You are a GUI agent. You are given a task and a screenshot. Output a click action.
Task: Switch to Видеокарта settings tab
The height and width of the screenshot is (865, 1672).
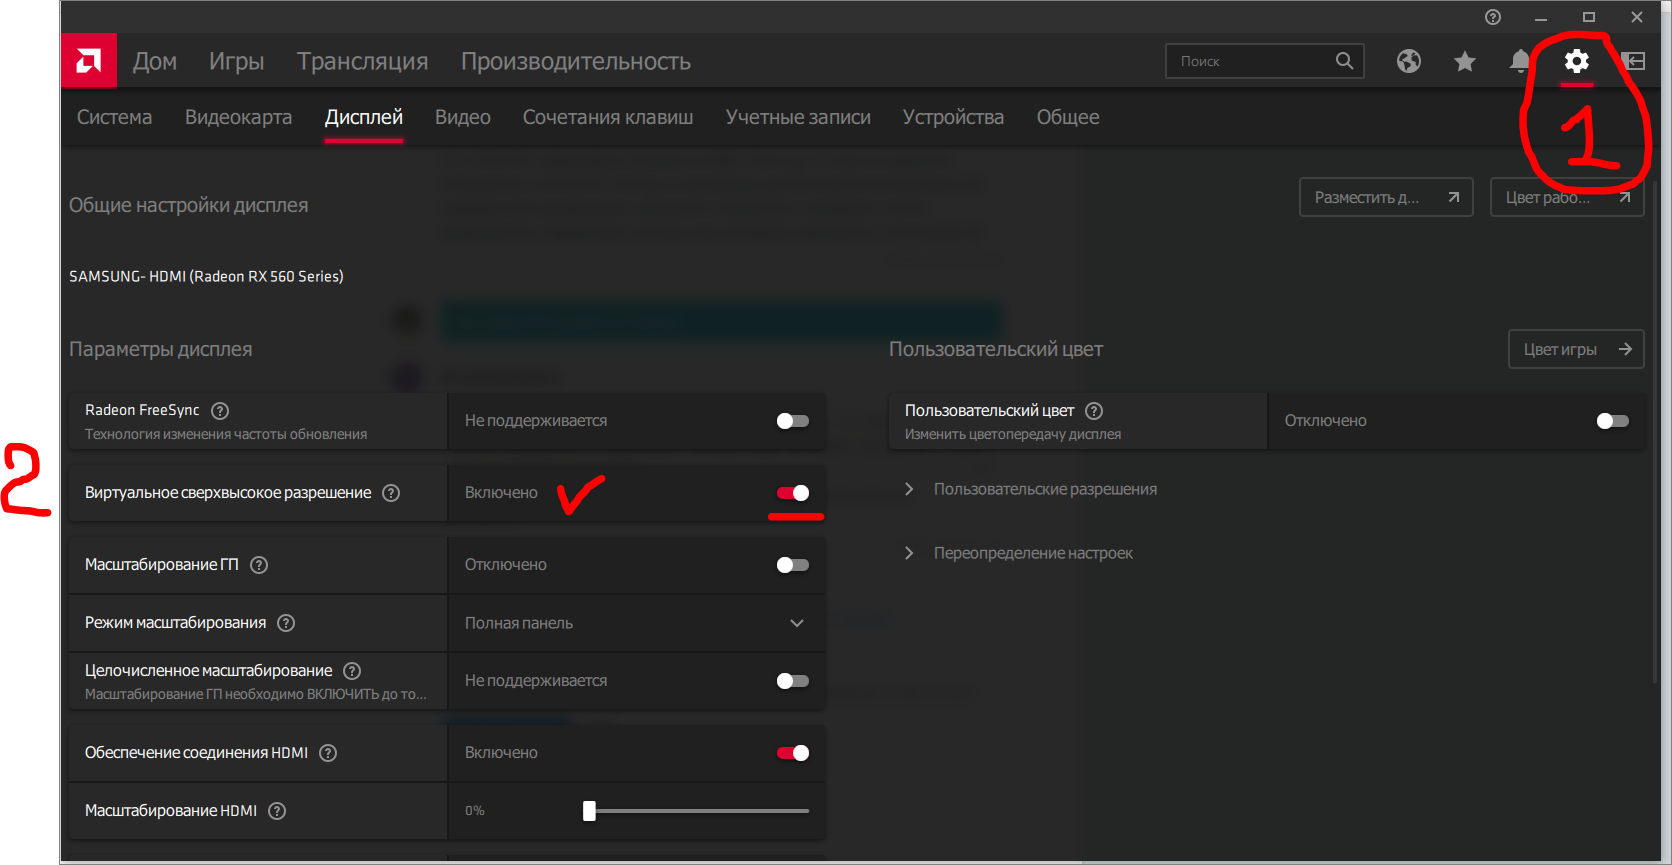(239, 117)
